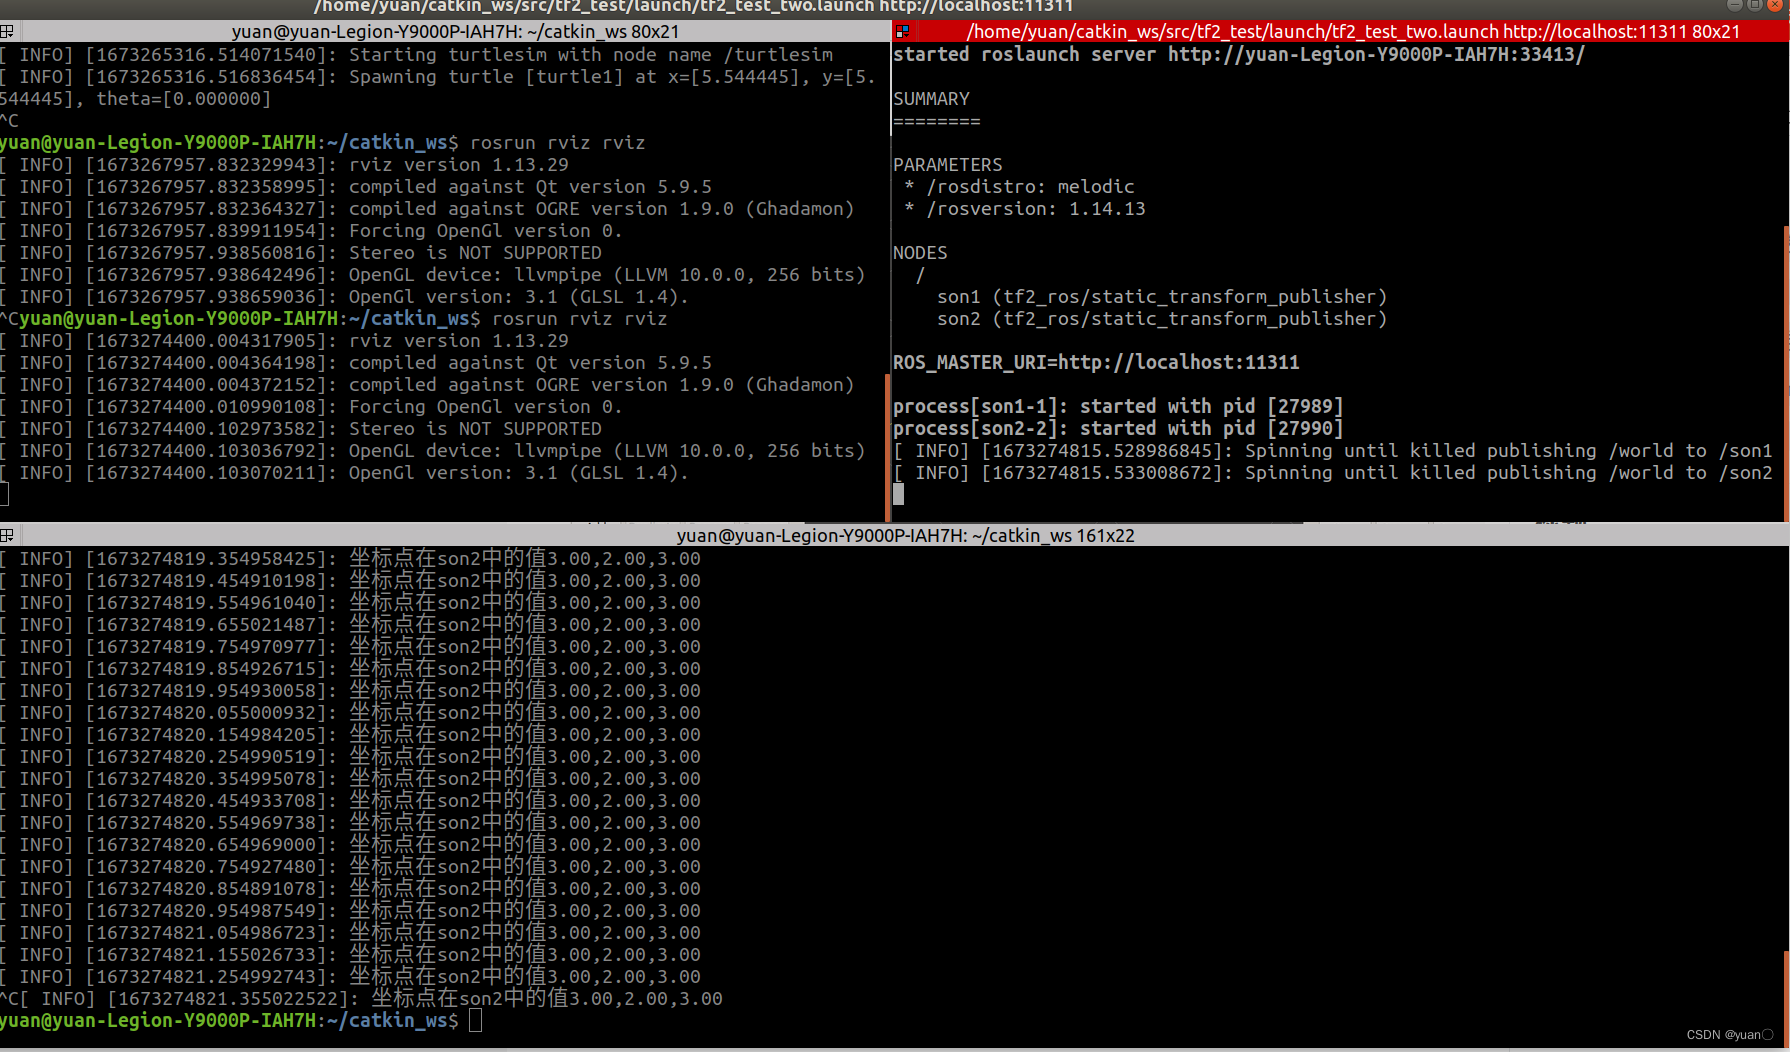The width and height of the screenshot is (1790, 1052).
Task: Click rviz version line with timestamp 1673274400.004317905
Action: tap(284, 341)
